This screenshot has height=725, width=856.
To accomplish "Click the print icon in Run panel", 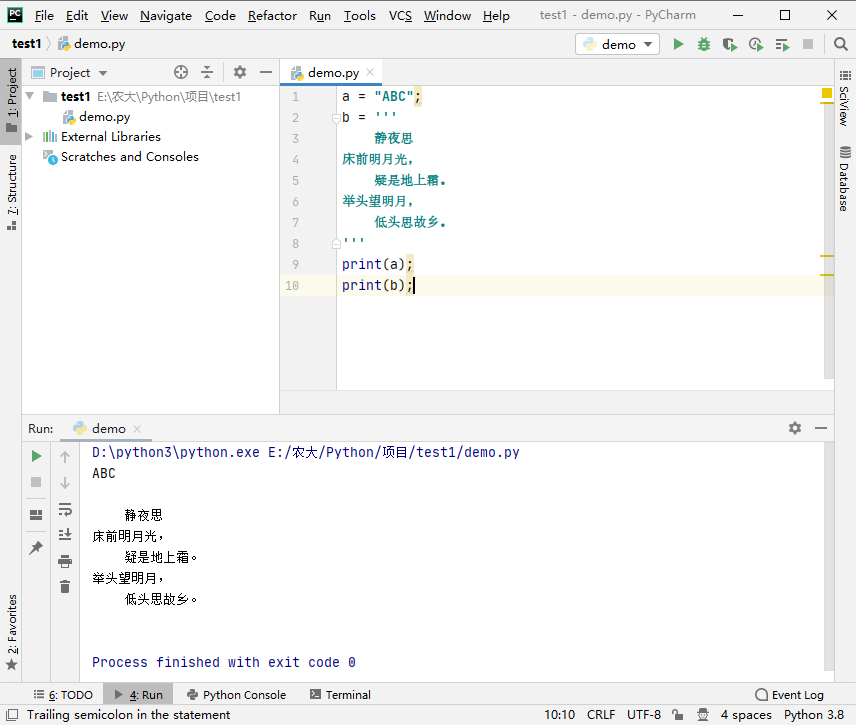I will (x=65, y=561).
